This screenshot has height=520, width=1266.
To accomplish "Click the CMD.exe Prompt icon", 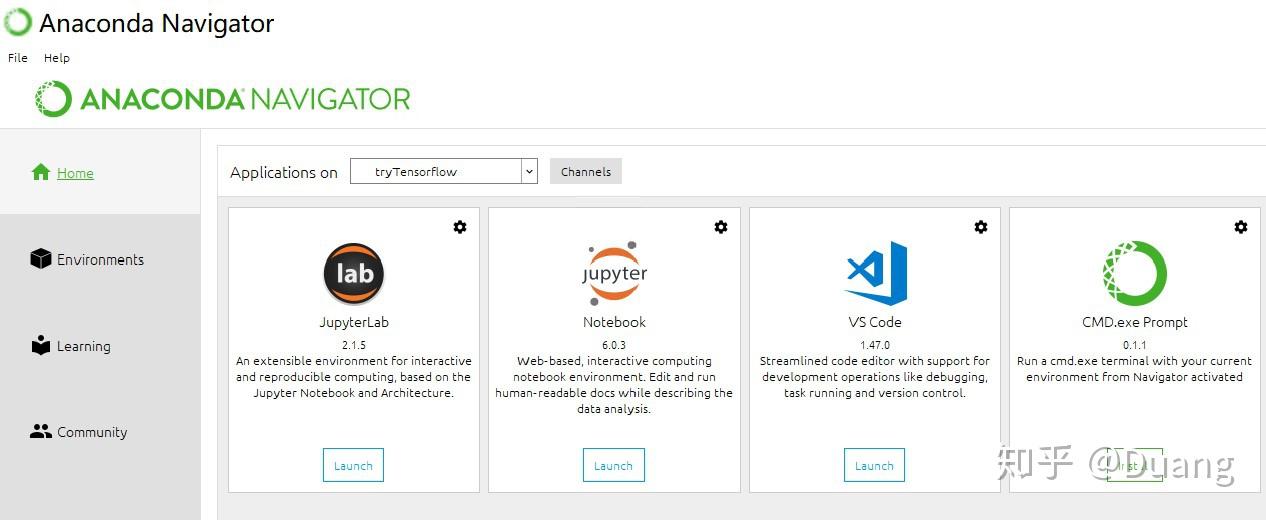I will tap(1134, 273).
